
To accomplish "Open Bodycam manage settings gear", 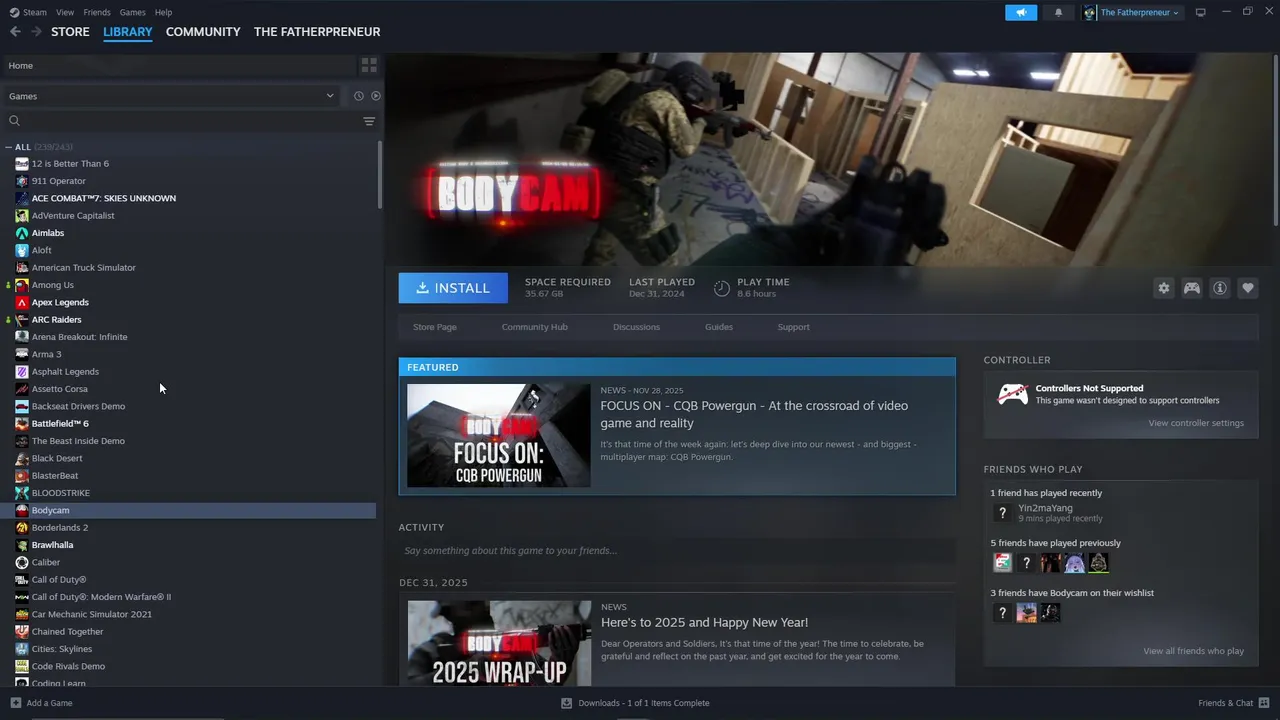I will [x=1164, y=288].
